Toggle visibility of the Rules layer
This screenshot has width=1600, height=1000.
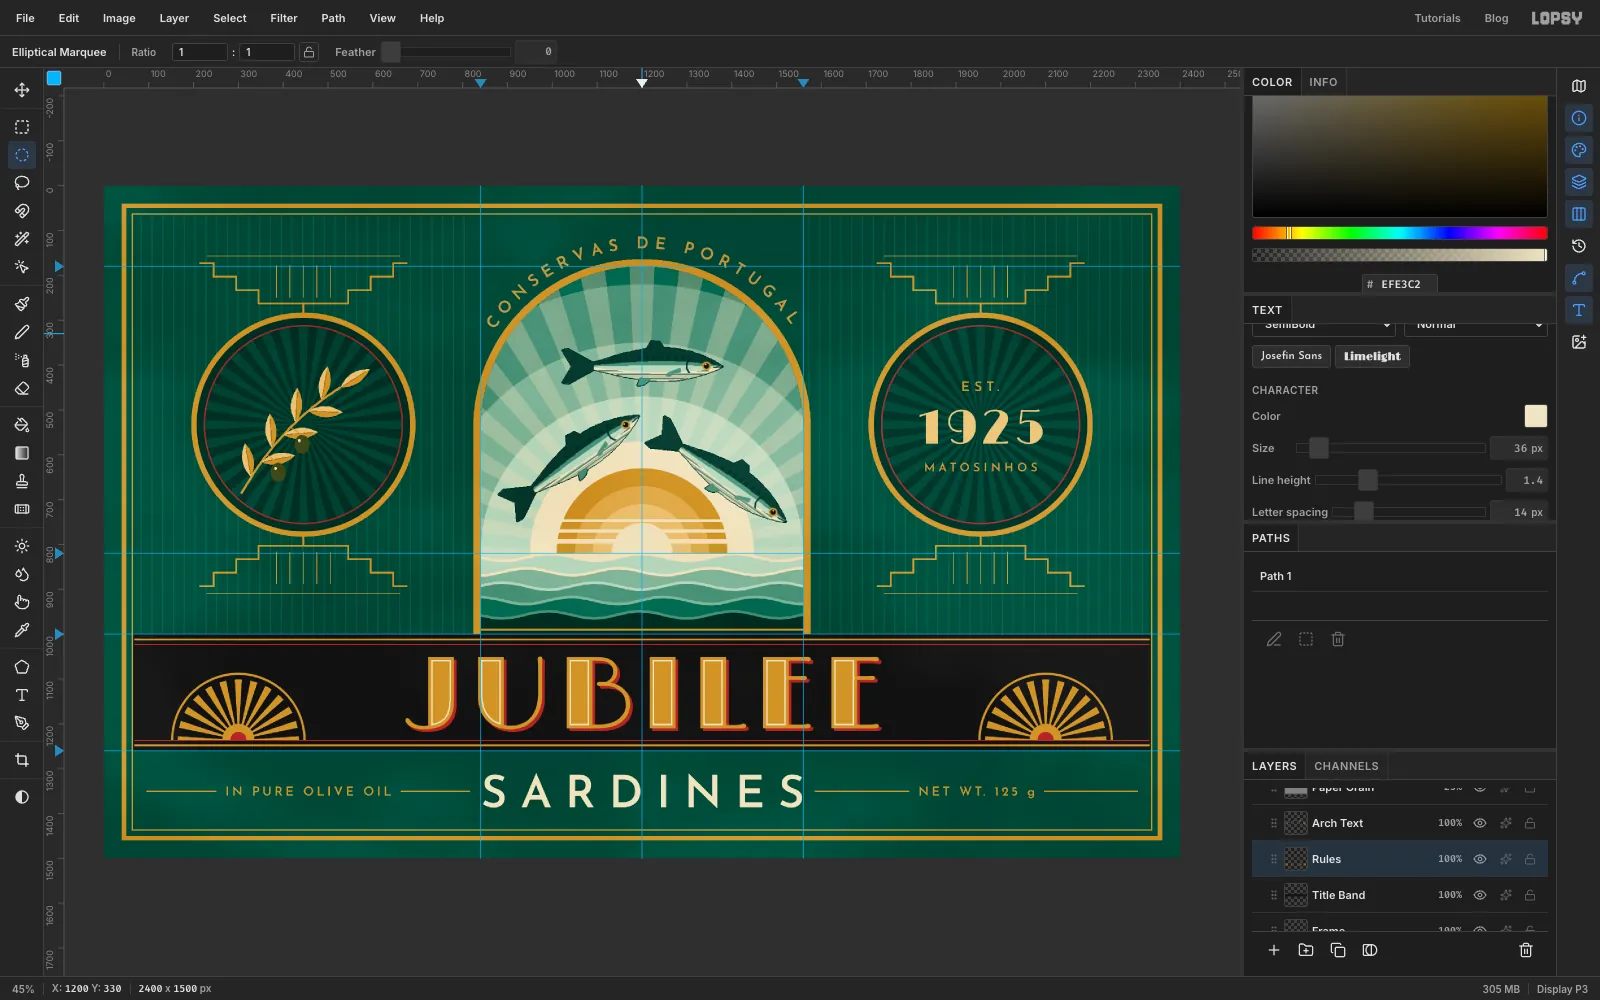(1480, 859)
